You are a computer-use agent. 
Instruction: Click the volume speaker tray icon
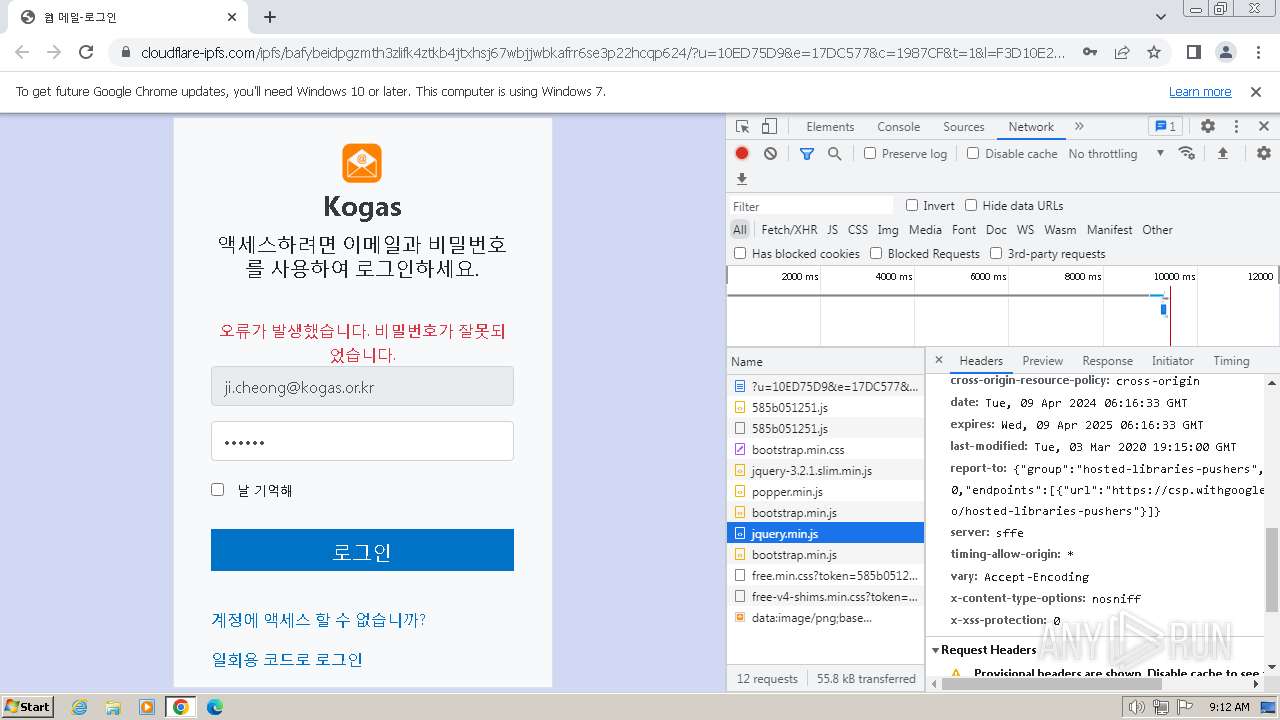tap(1136, 707)
